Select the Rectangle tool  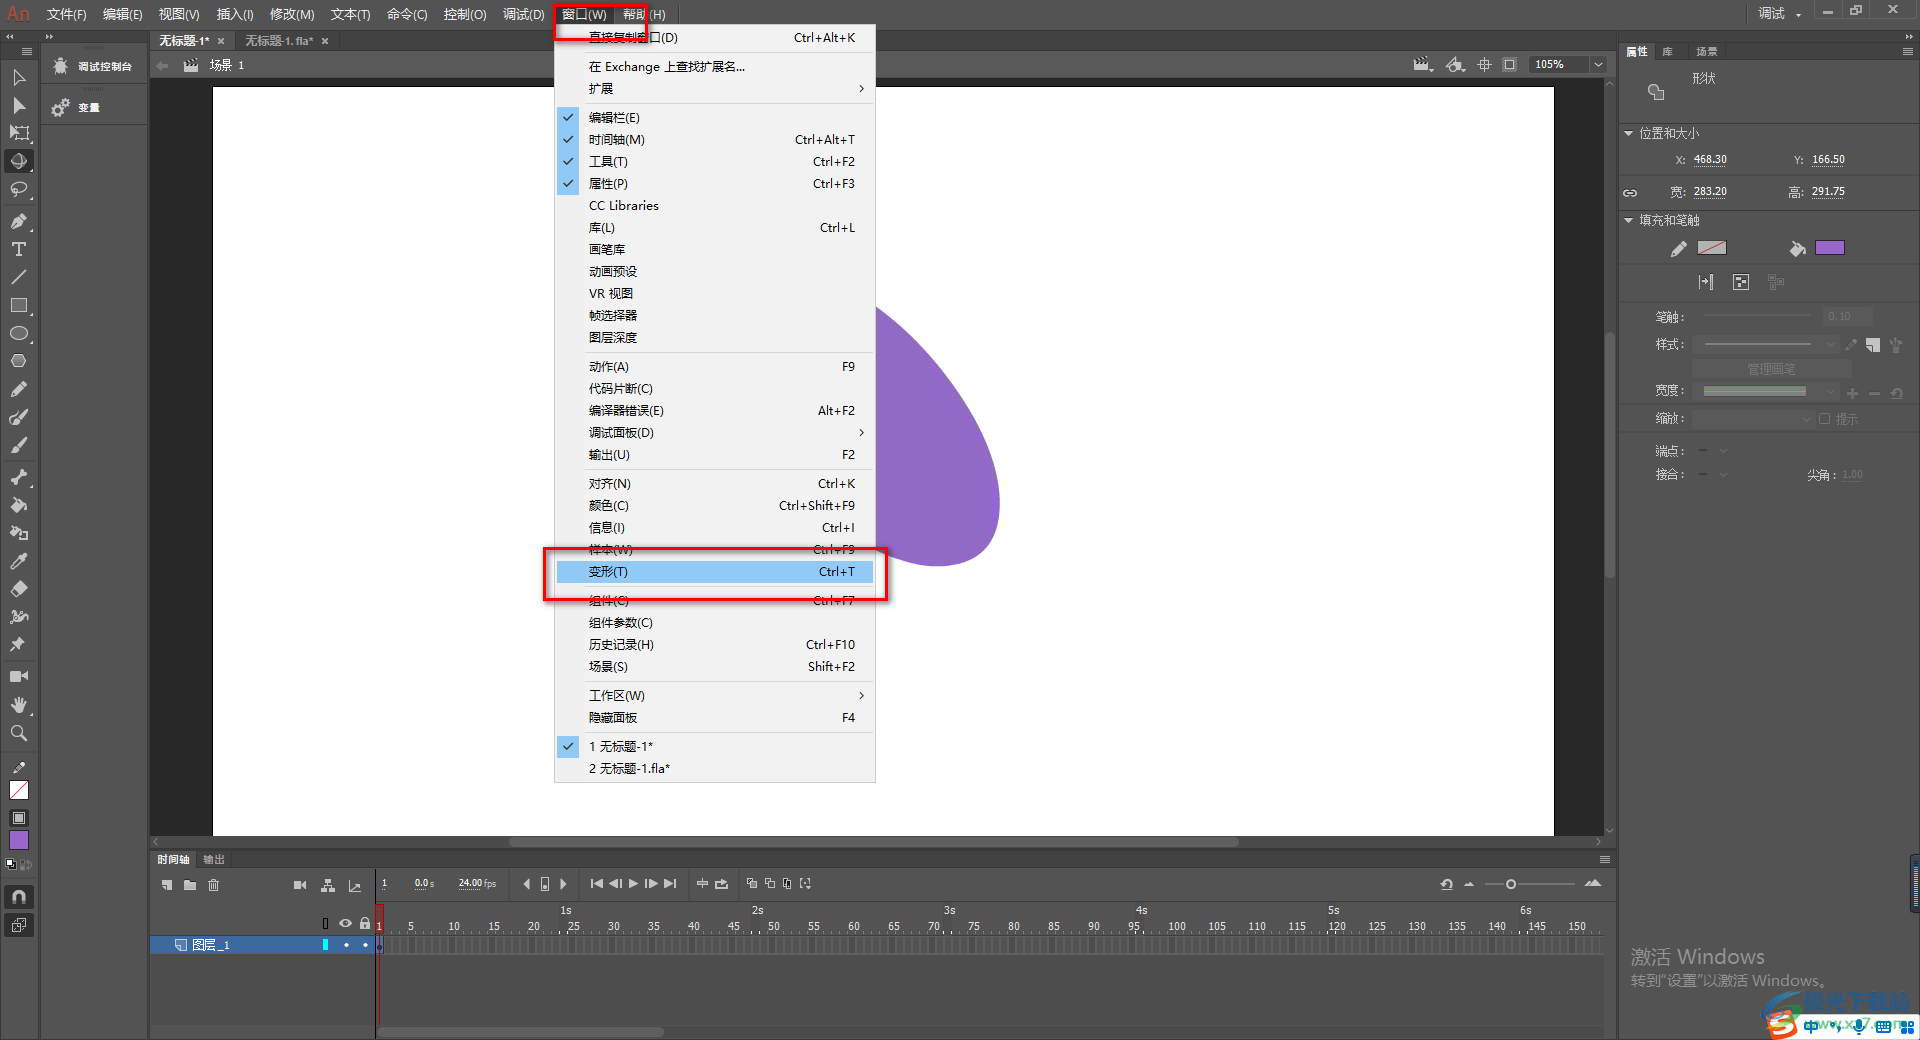(x=19, y=305)
